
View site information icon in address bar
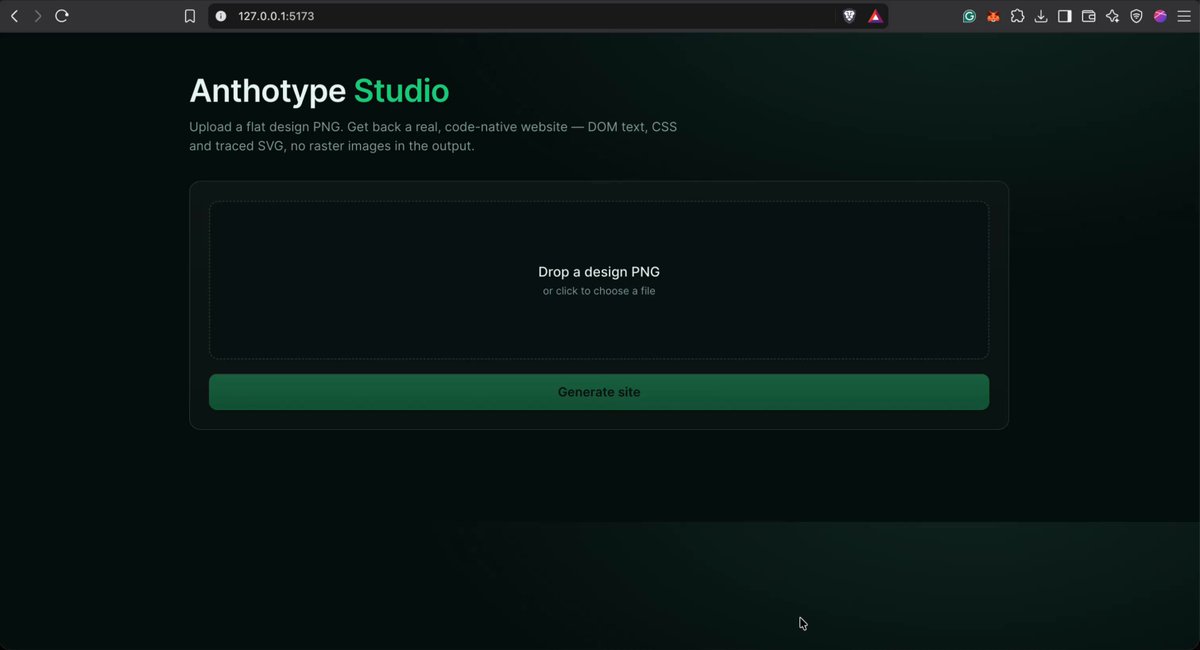tap(221, 16)
